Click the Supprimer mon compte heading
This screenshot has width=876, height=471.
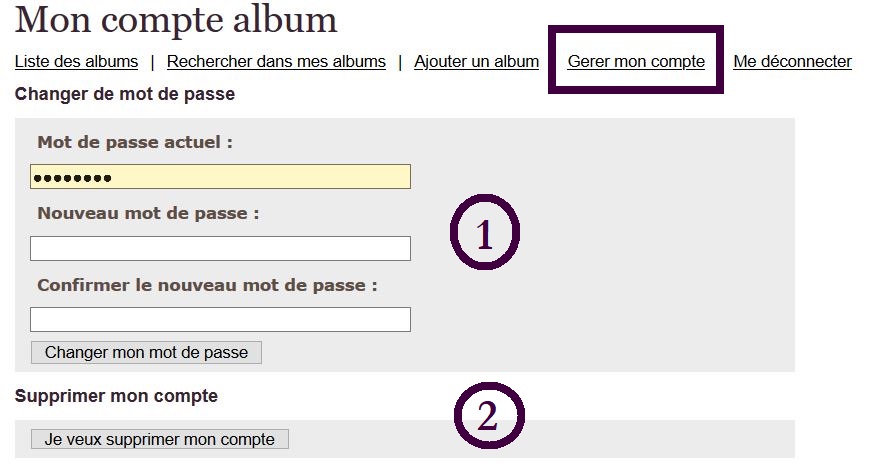[116, 396]
